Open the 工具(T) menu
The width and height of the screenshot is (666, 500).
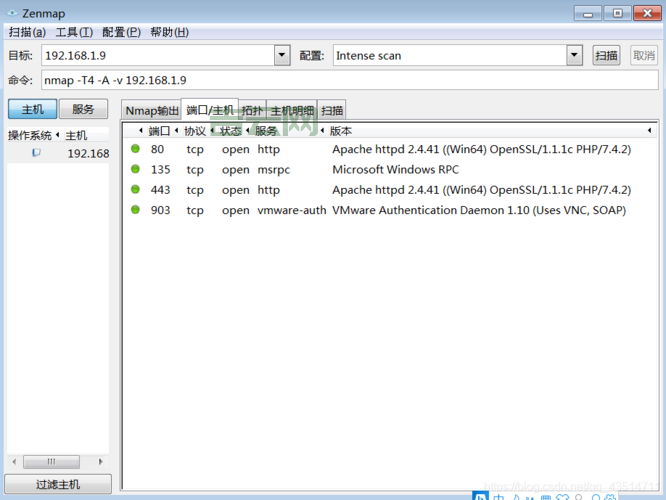74,32
